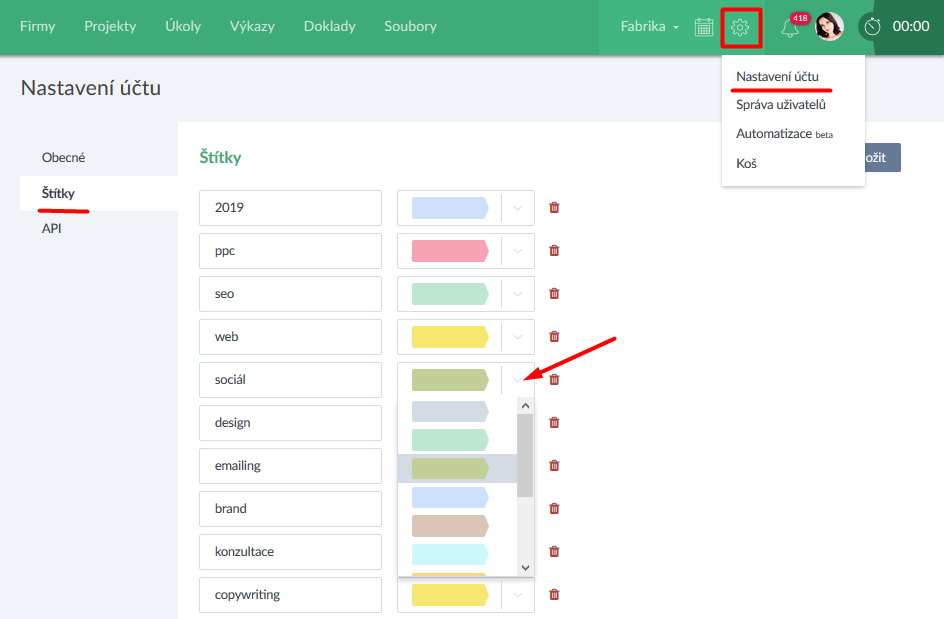Switch to the Obecné settings tab
This screenshot has height=619, width=944.
(64, 158)
